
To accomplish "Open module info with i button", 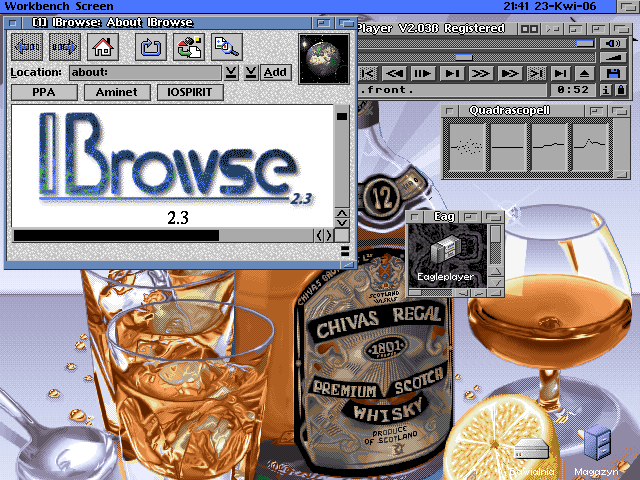I will point(606,90).
